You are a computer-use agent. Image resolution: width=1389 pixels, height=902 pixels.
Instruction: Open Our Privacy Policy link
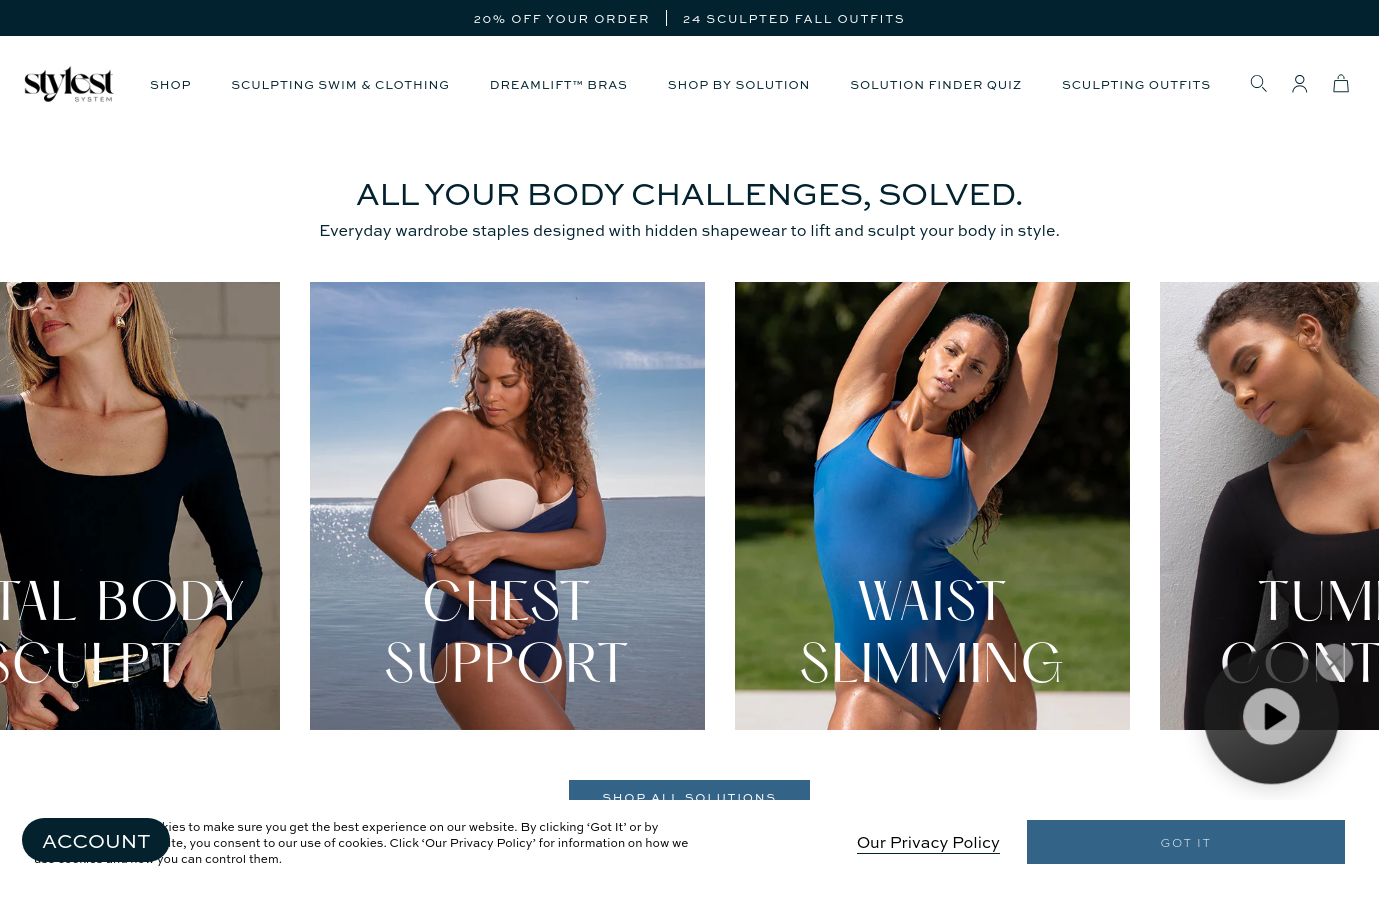point(928,842)
